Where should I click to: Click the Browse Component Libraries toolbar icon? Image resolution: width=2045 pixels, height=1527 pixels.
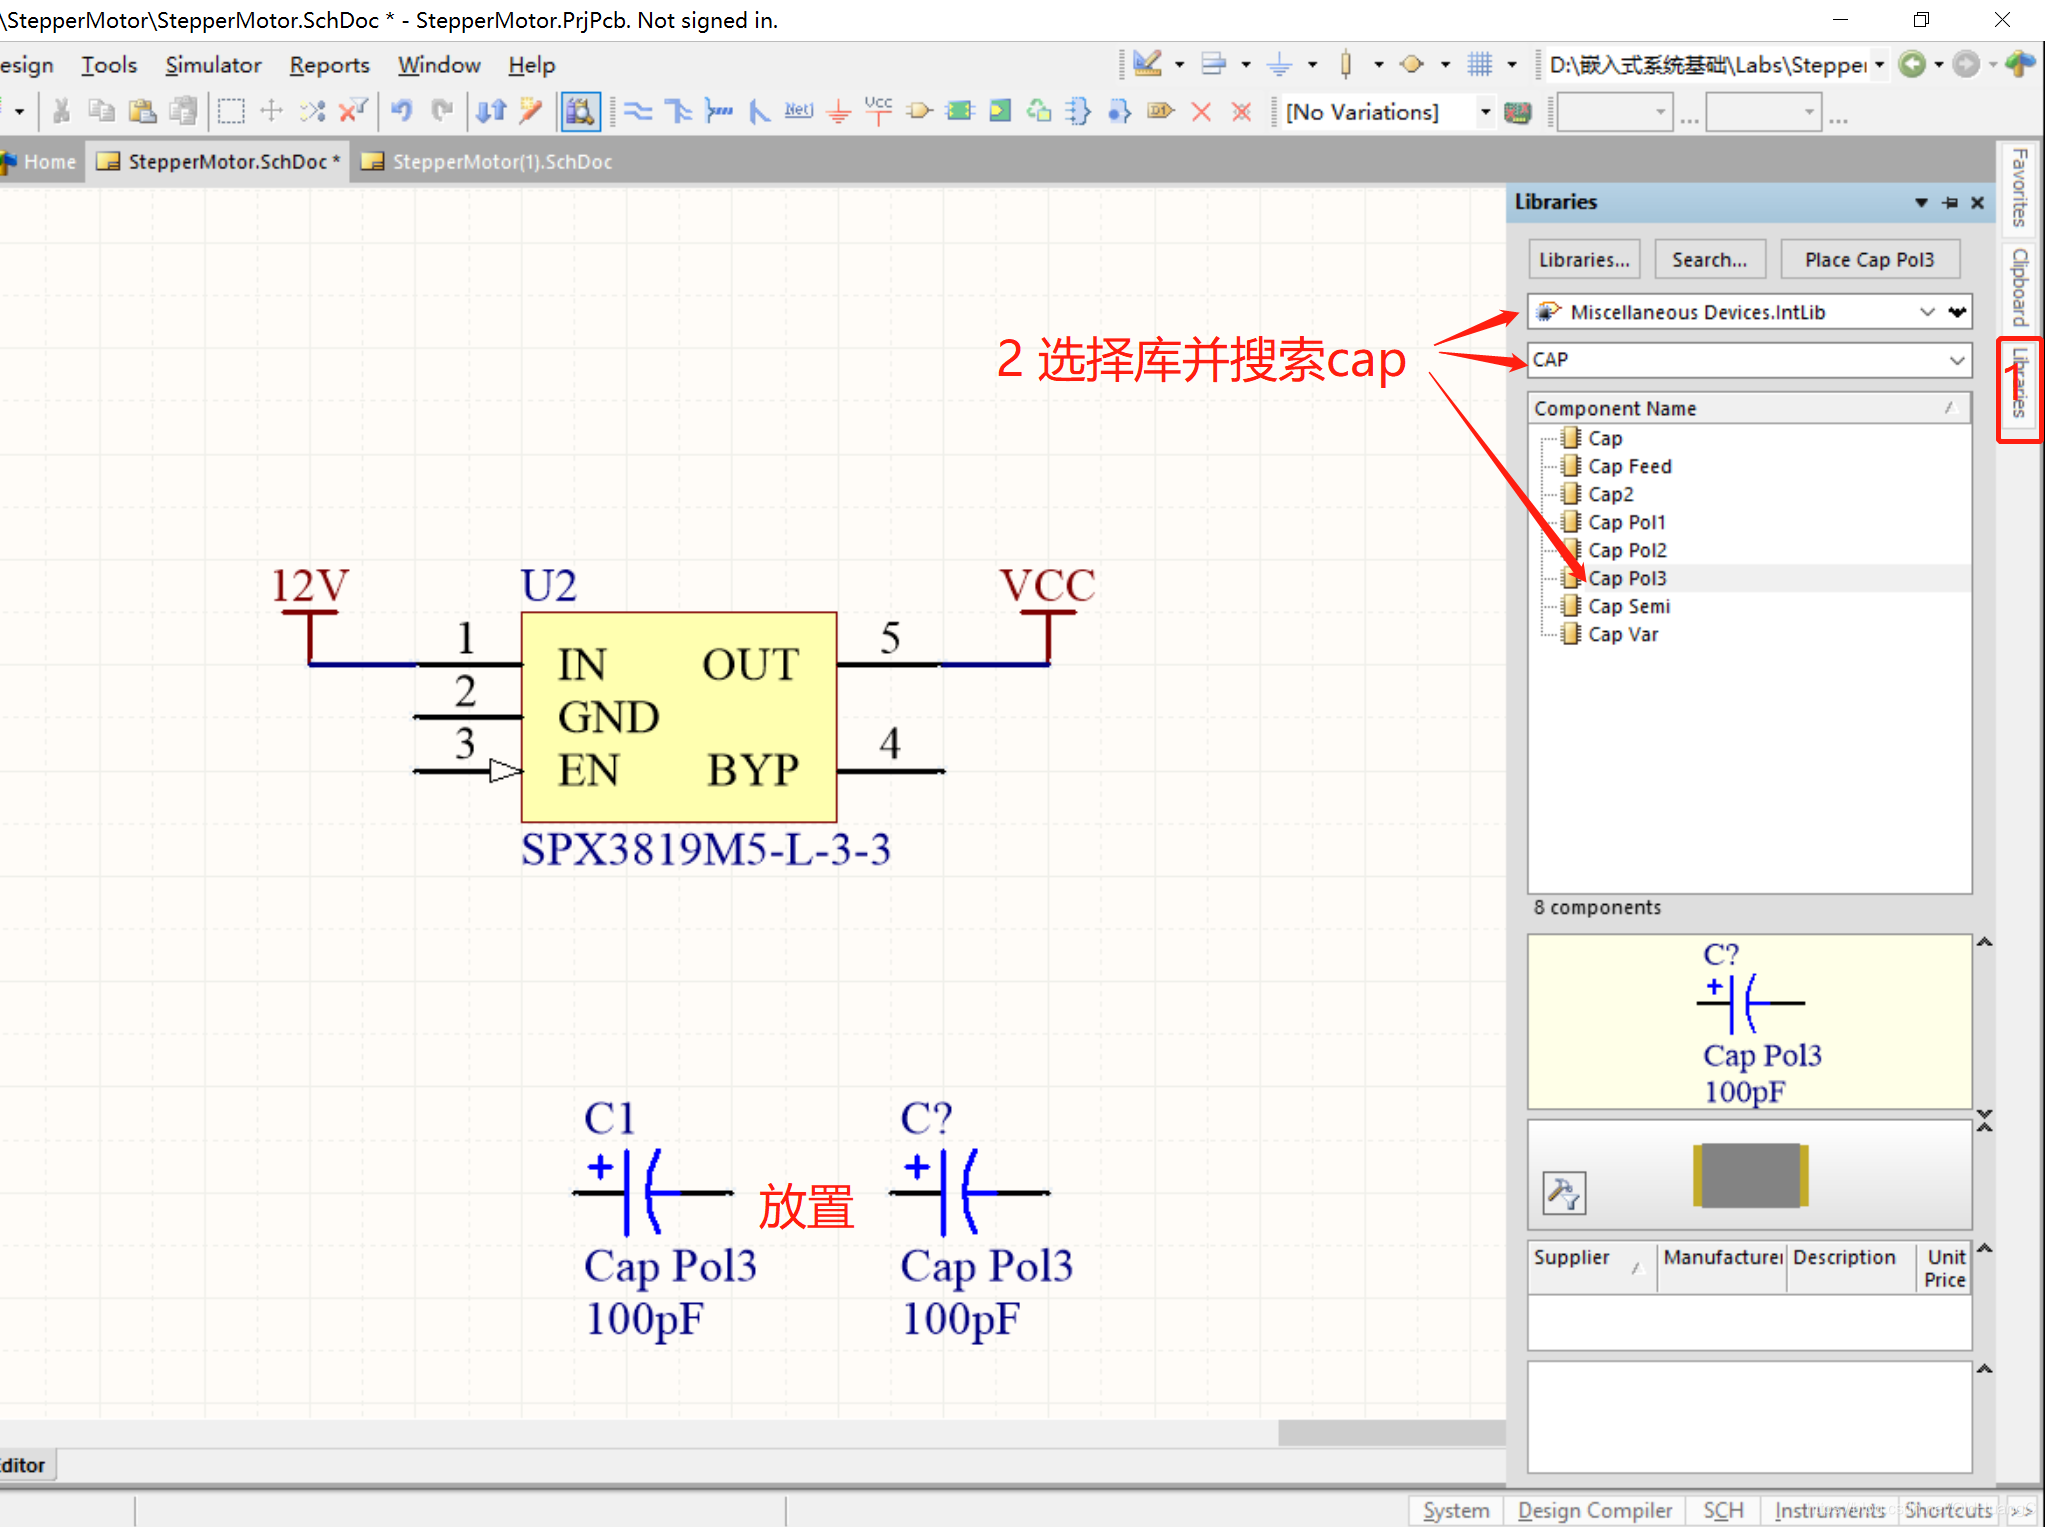point(580,111)
